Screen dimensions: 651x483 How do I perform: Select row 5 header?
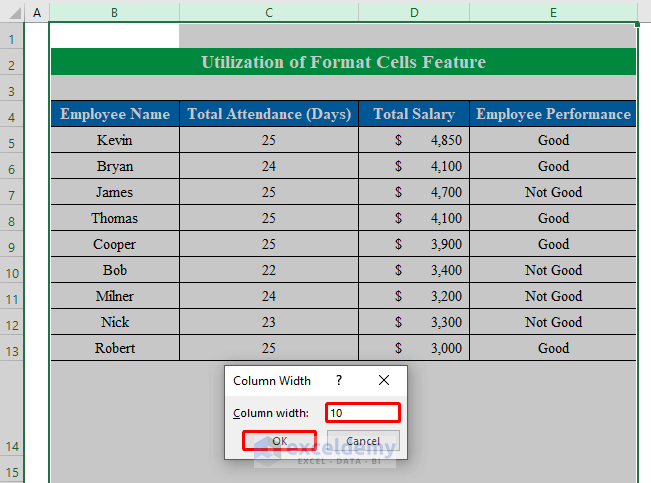click(12, 141)
